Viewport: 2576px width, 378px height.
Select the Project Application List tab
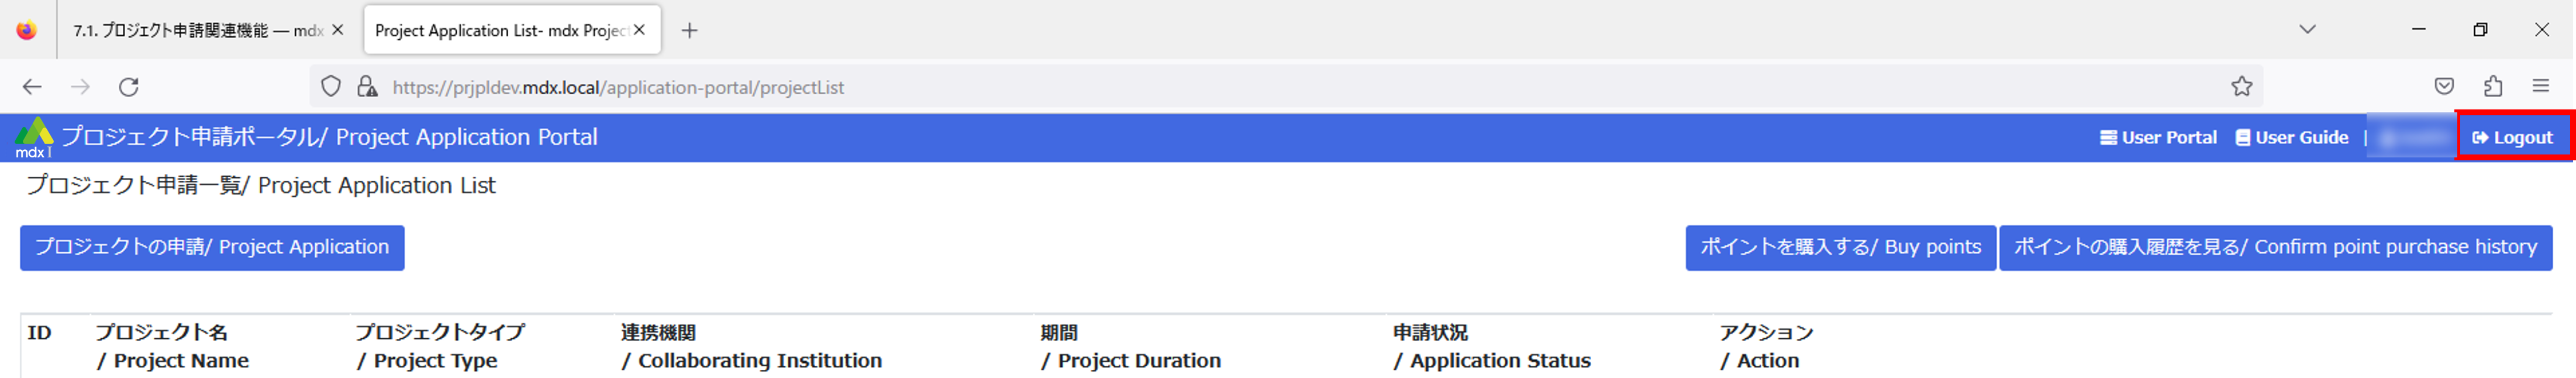[x=500, y=30]
